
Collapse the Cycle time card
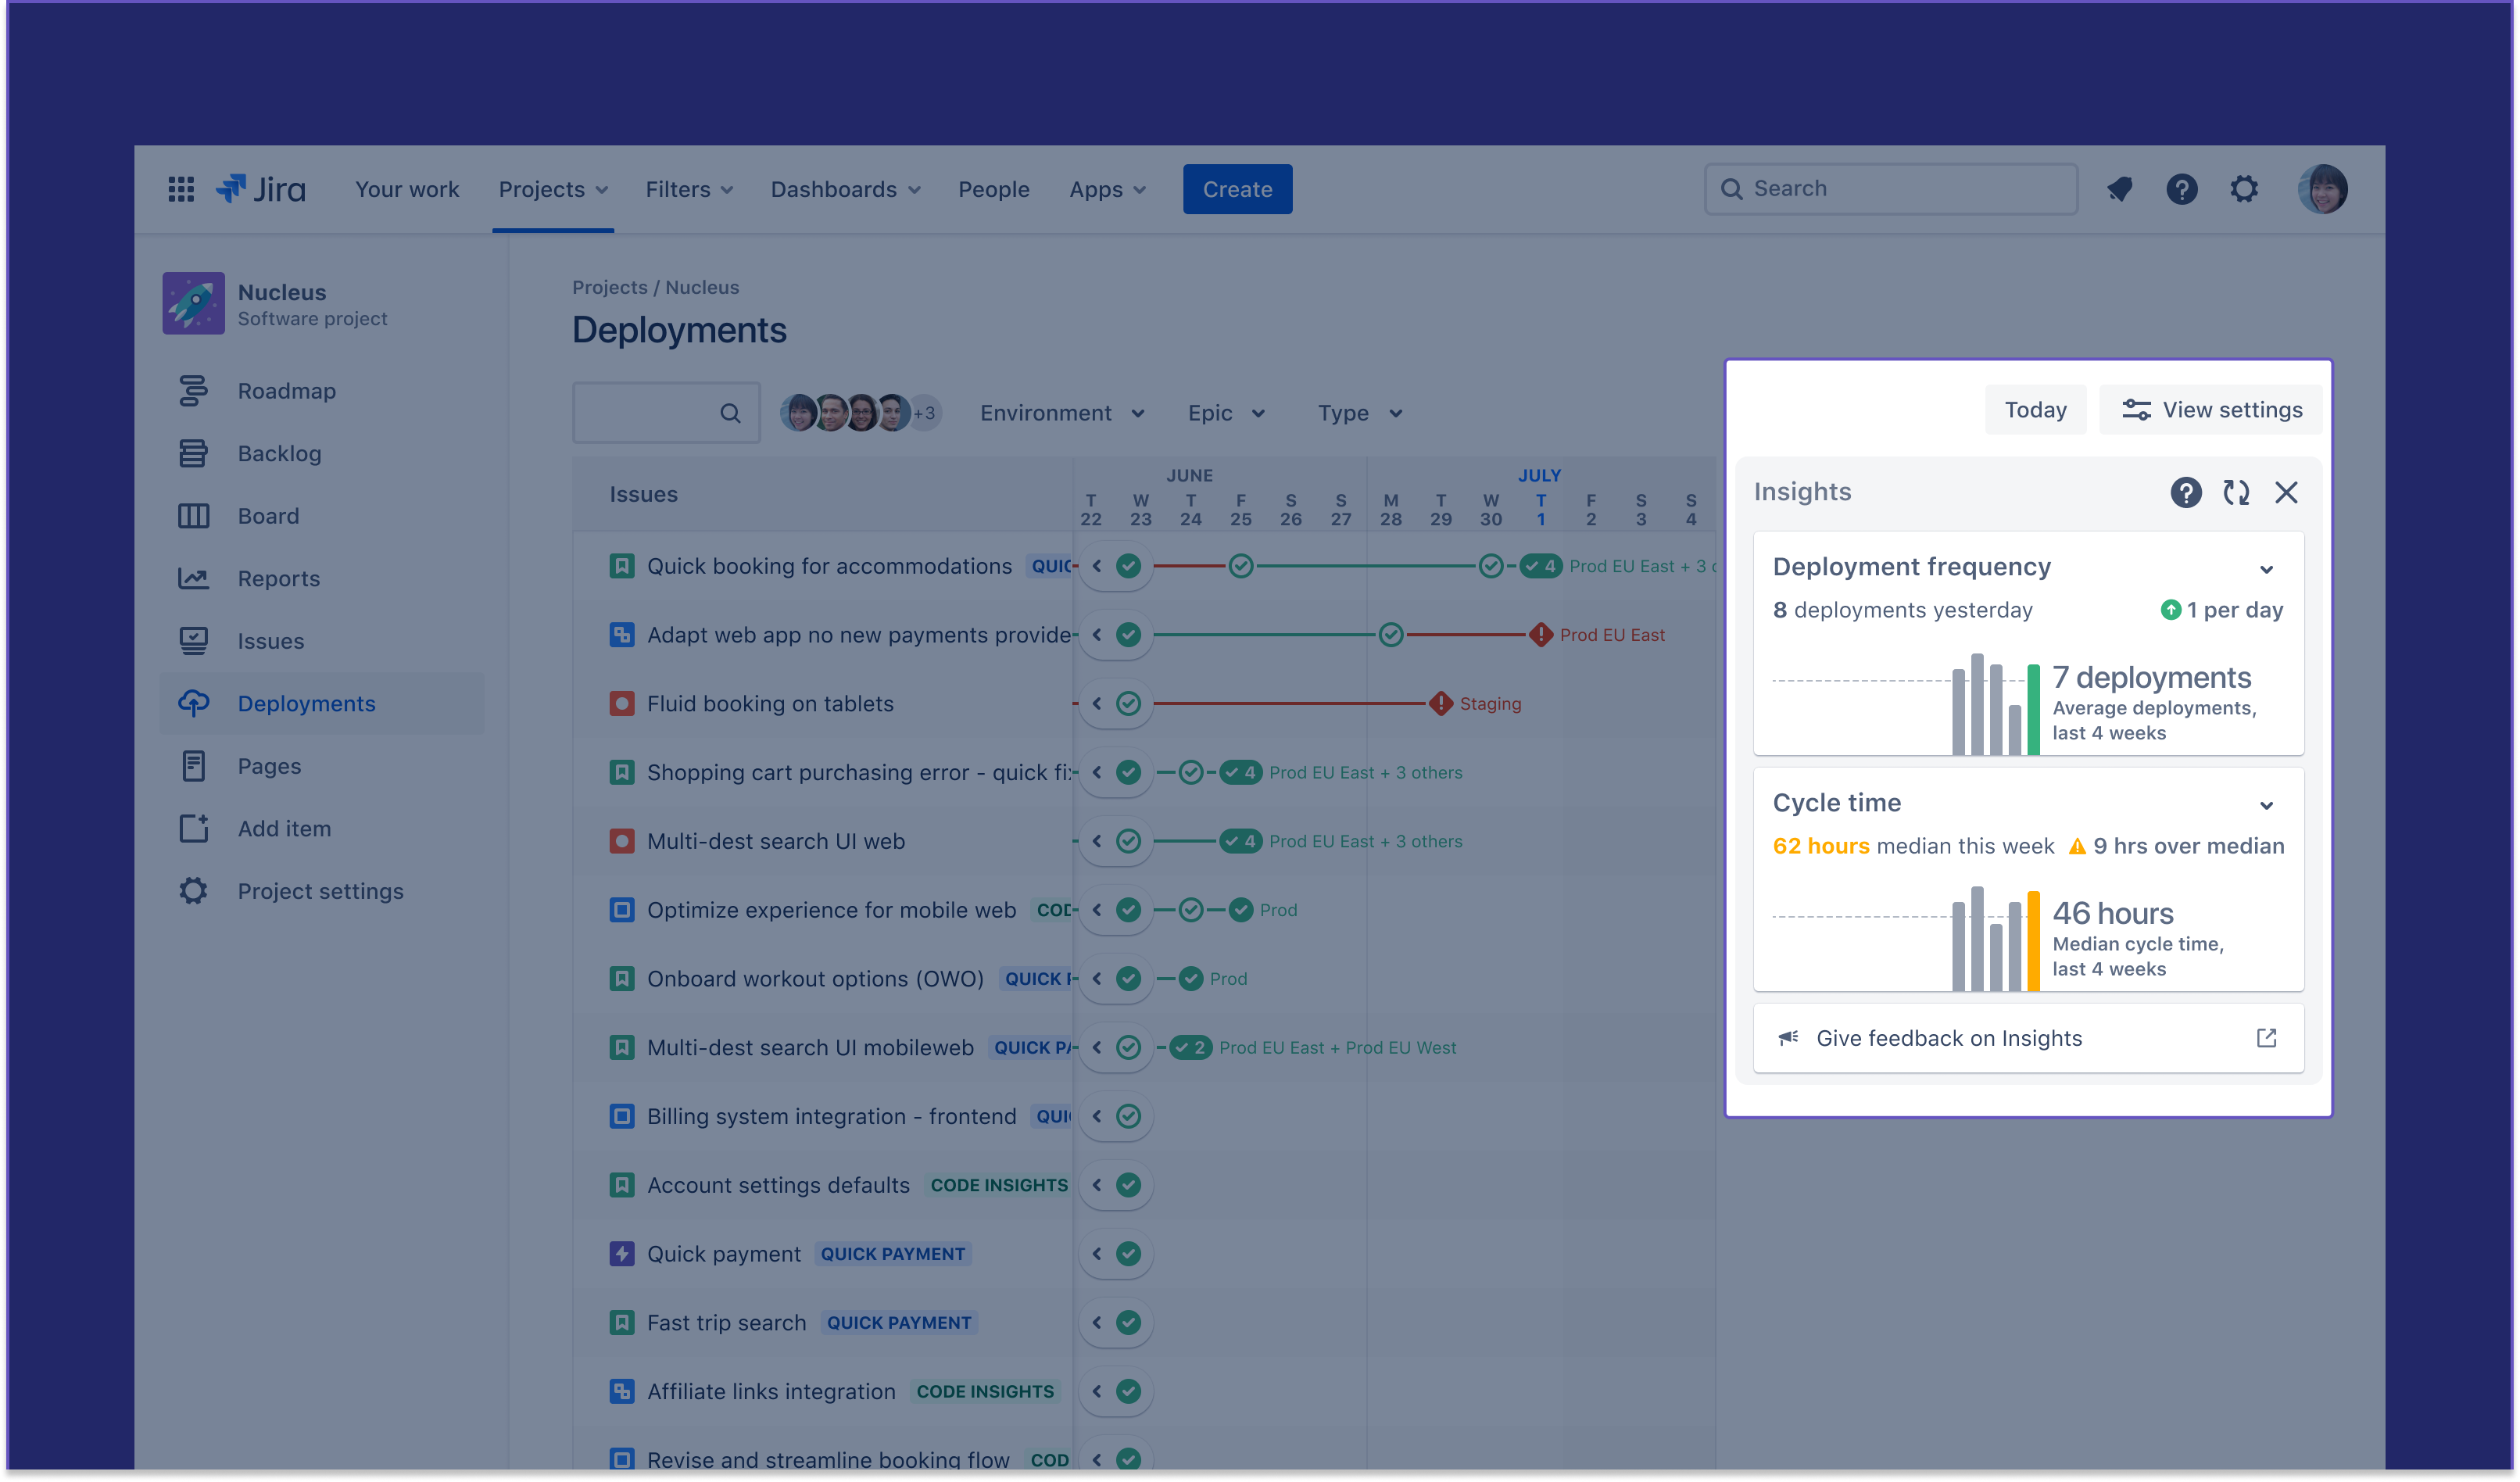pos(2266,805)
